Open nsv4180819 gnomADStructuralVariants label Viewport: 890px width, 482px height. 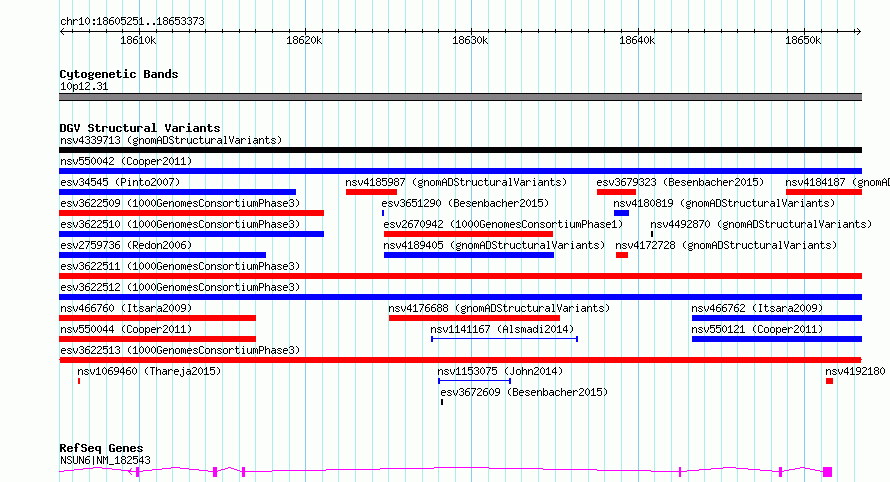724,203
